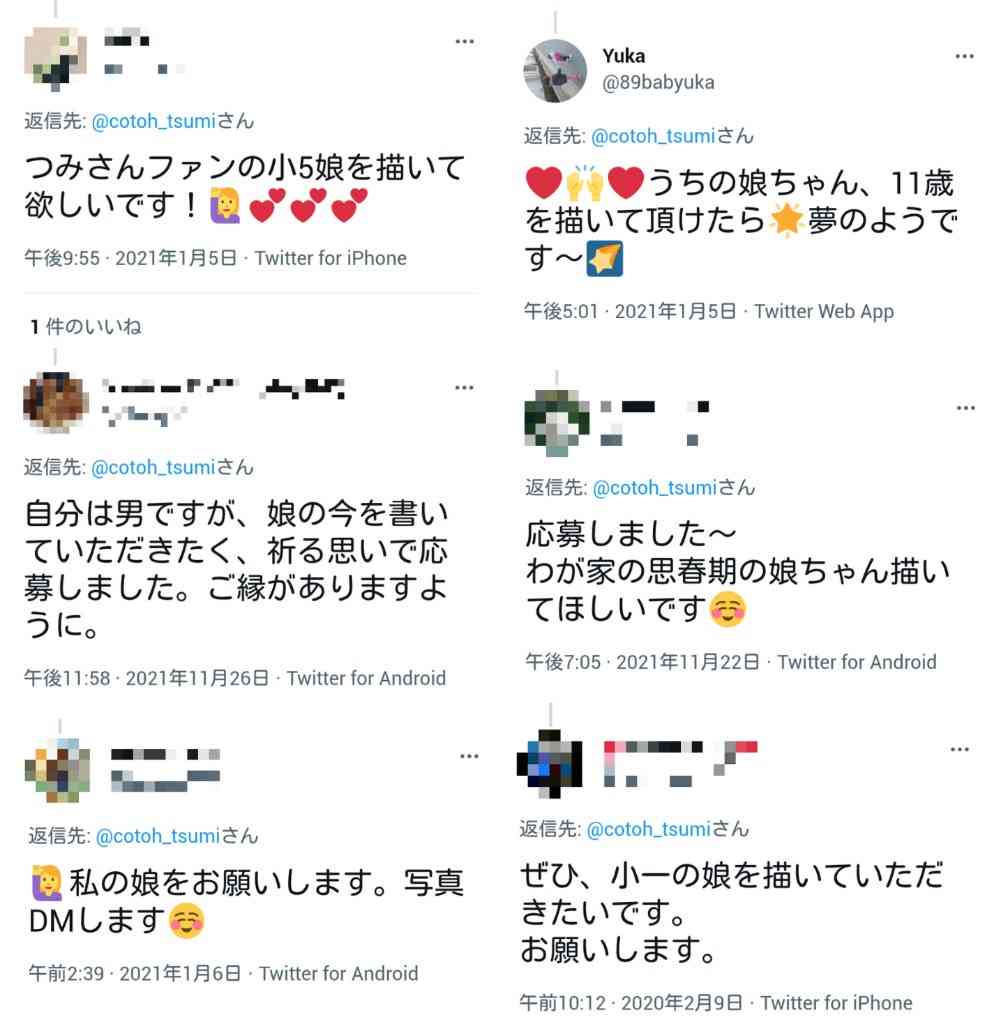Open Yuka's profile avatar
Viewport: 994px width, 1024px height.
(555, 71)
